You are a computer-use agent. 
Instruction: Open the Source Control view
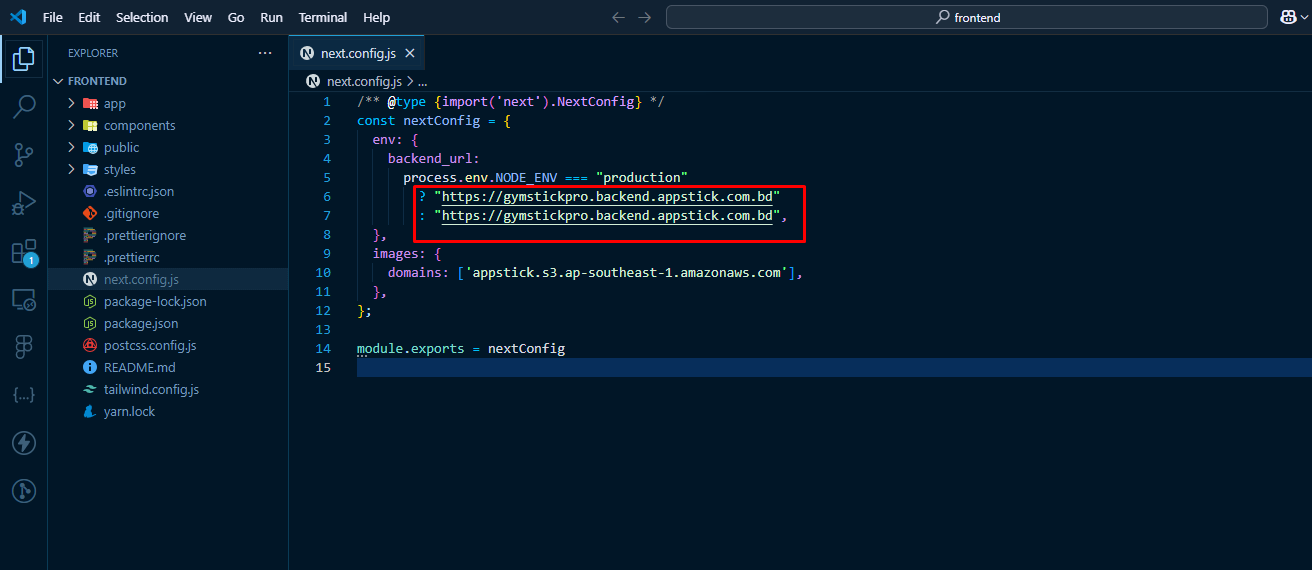tap(24, 154)
